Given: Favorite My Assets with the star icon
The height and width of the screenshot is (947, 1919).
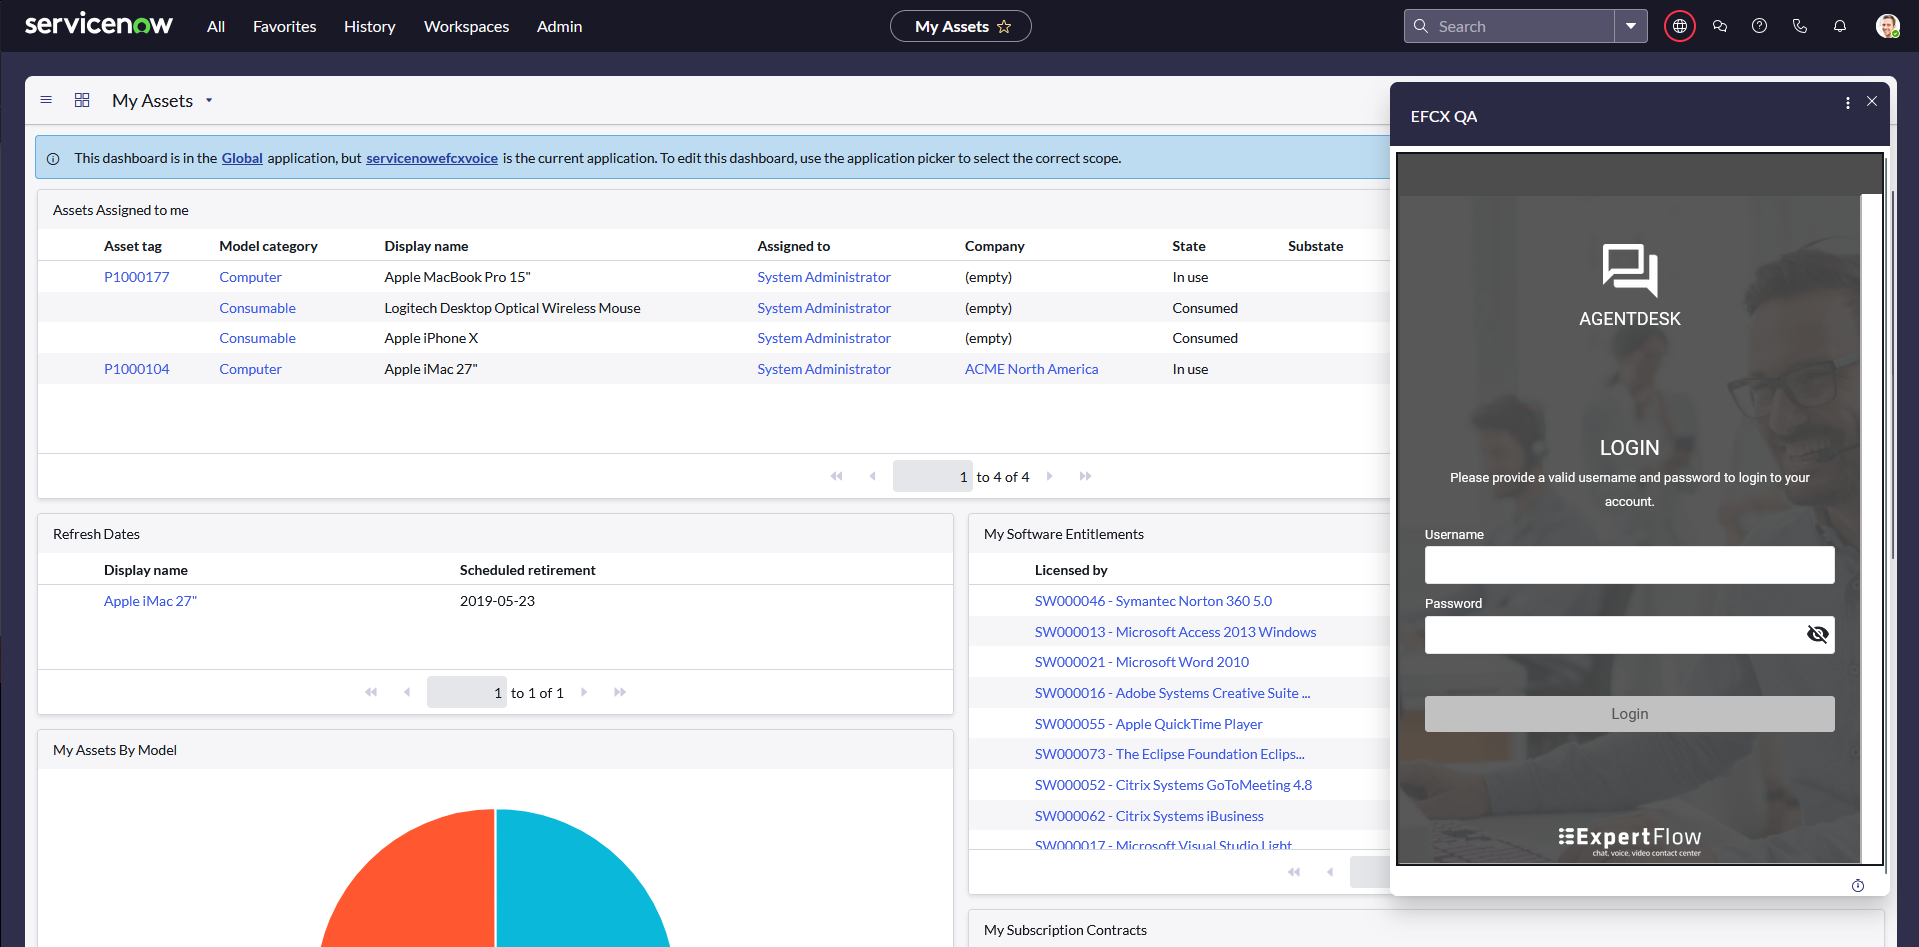Looking at the screenshot, I should (1005, 27).
